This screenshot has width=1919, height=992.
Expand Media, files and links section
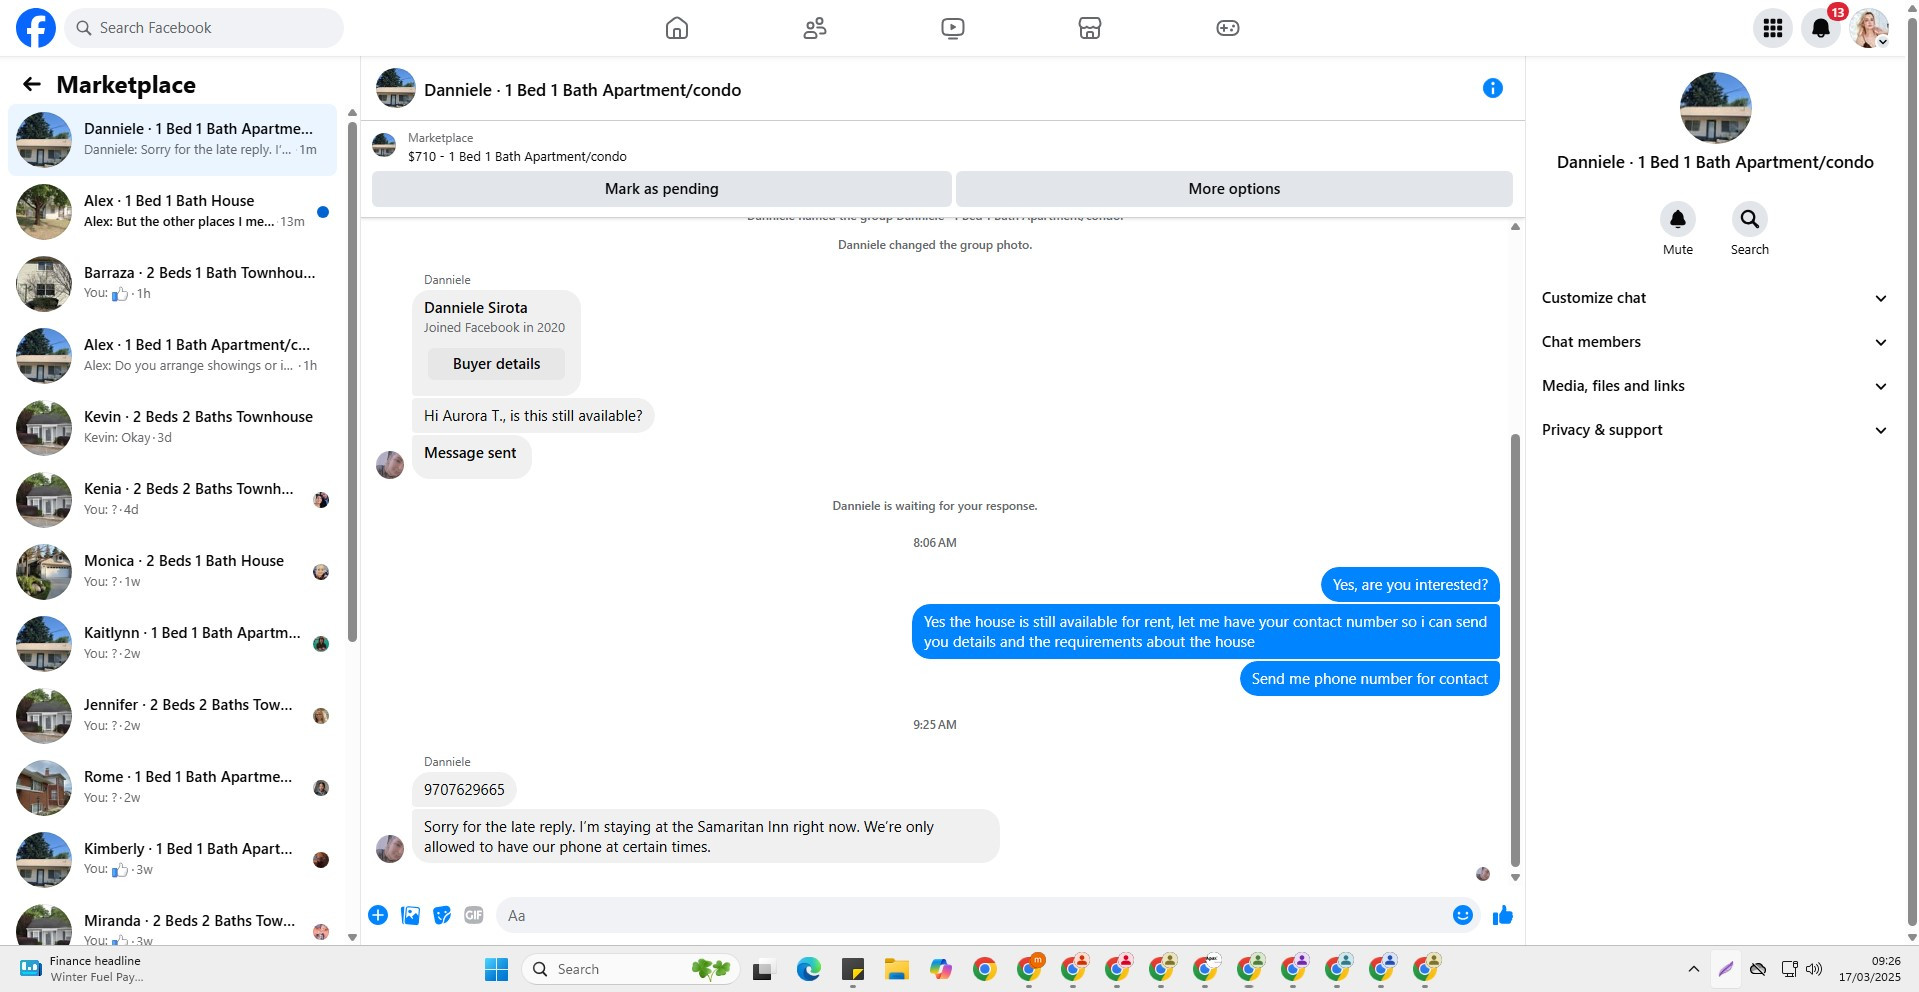click(x=1714, y=386)
